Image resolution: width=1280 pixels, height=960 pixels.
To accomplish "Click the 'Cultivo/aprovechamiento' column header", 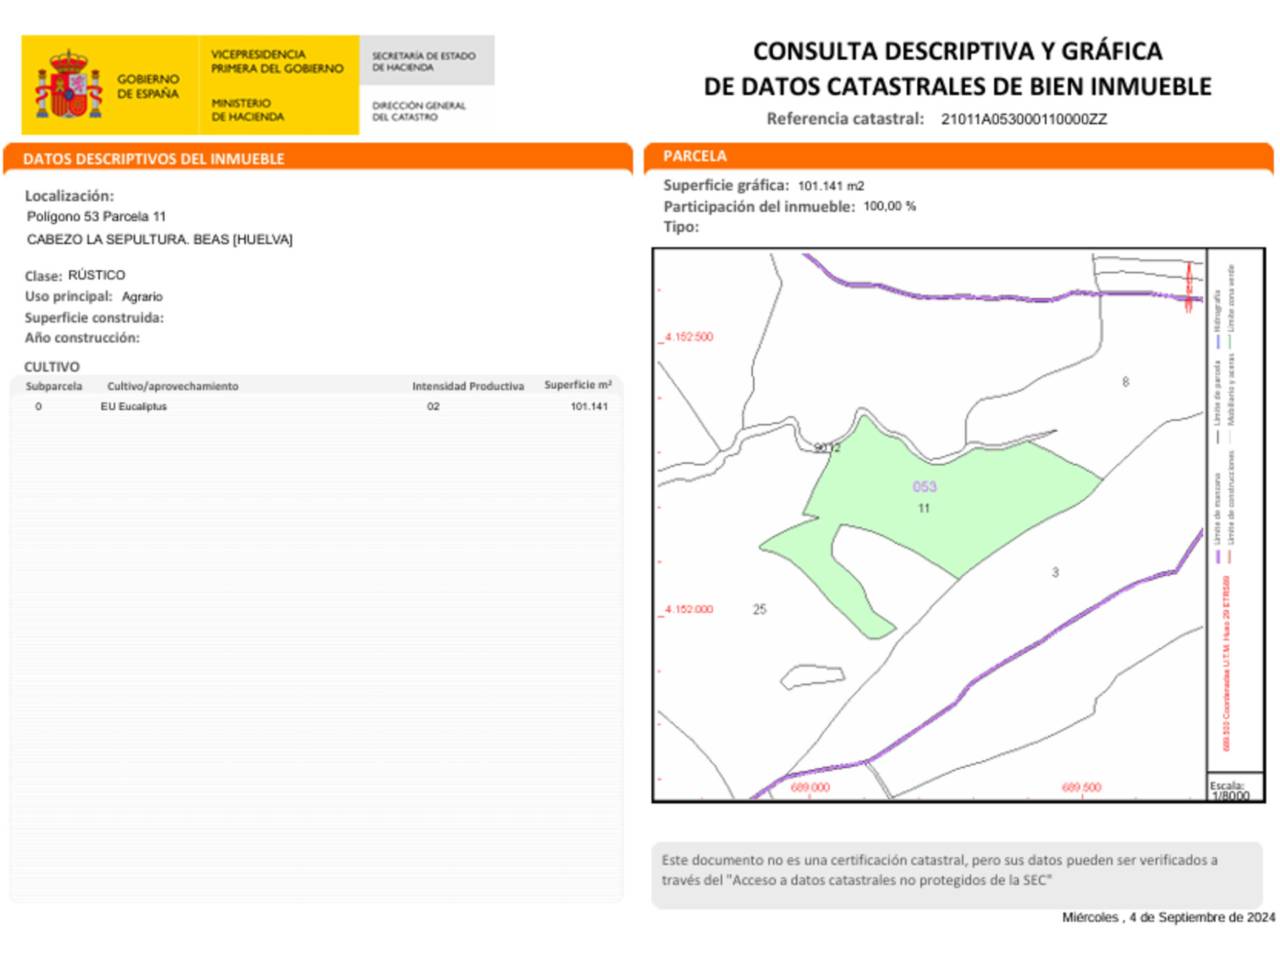I will [x=173, y=386].
